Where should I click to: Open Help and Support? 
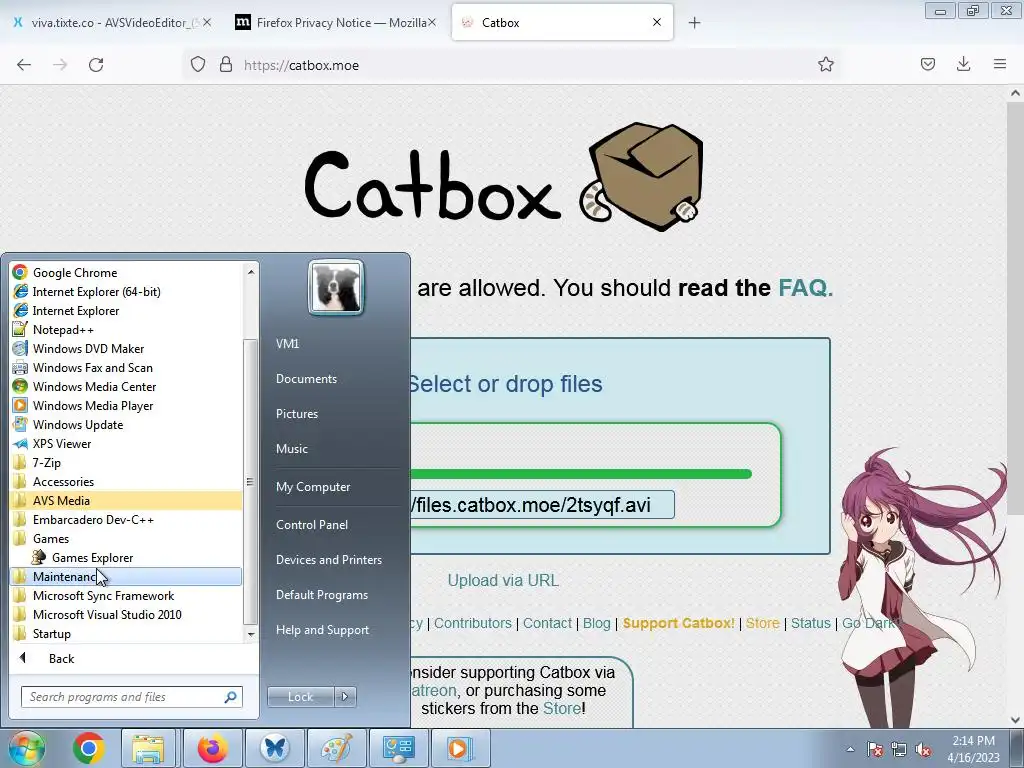click(322, 630)
